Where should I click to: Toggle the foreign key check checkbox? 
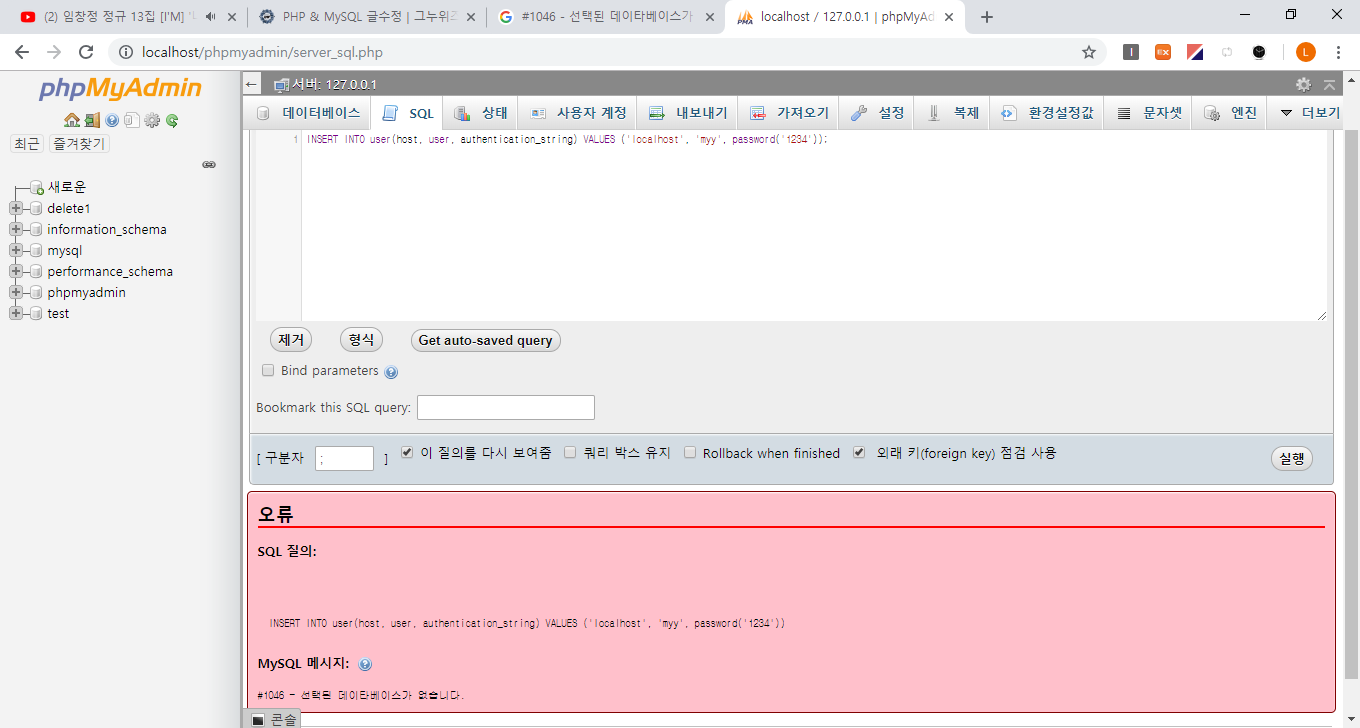859,452
